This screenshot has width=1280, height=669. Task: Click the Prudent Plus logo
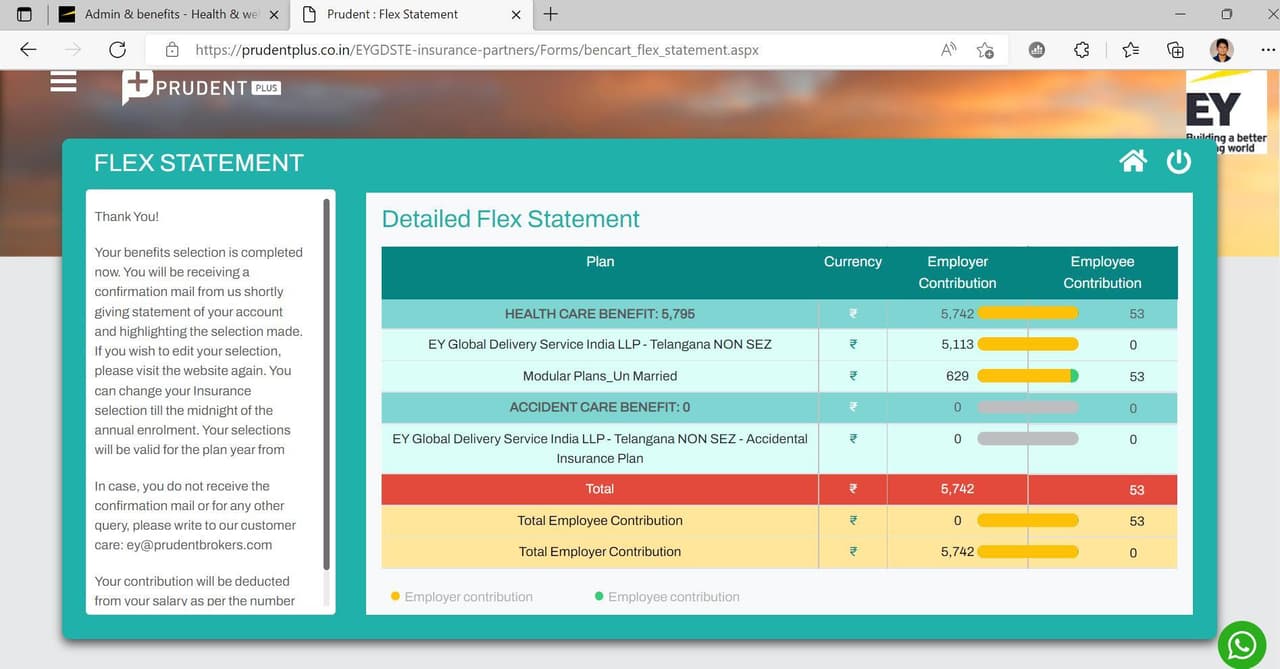coord(201,88)
